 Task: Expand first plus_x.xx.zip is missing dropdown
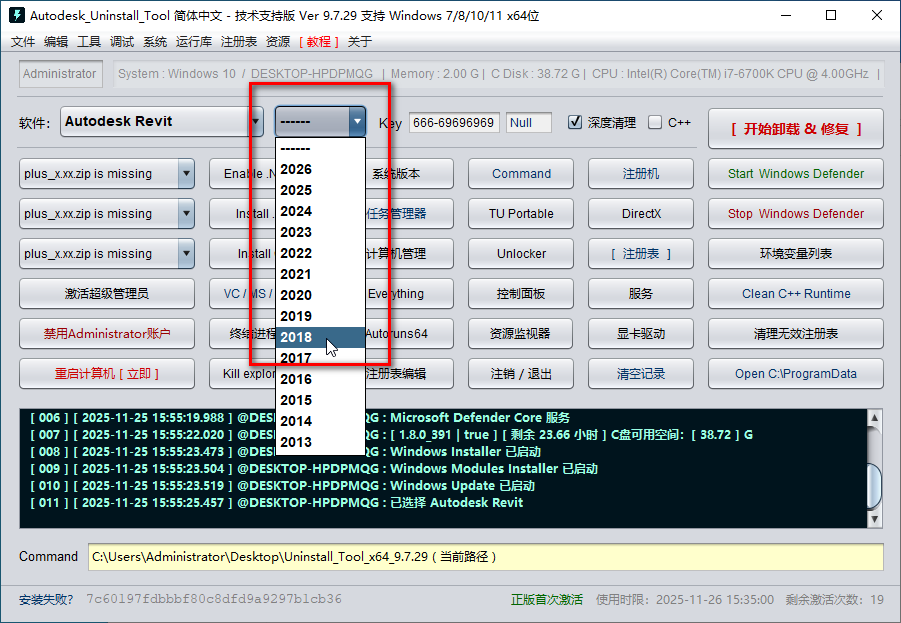click(x=186, y=174)
